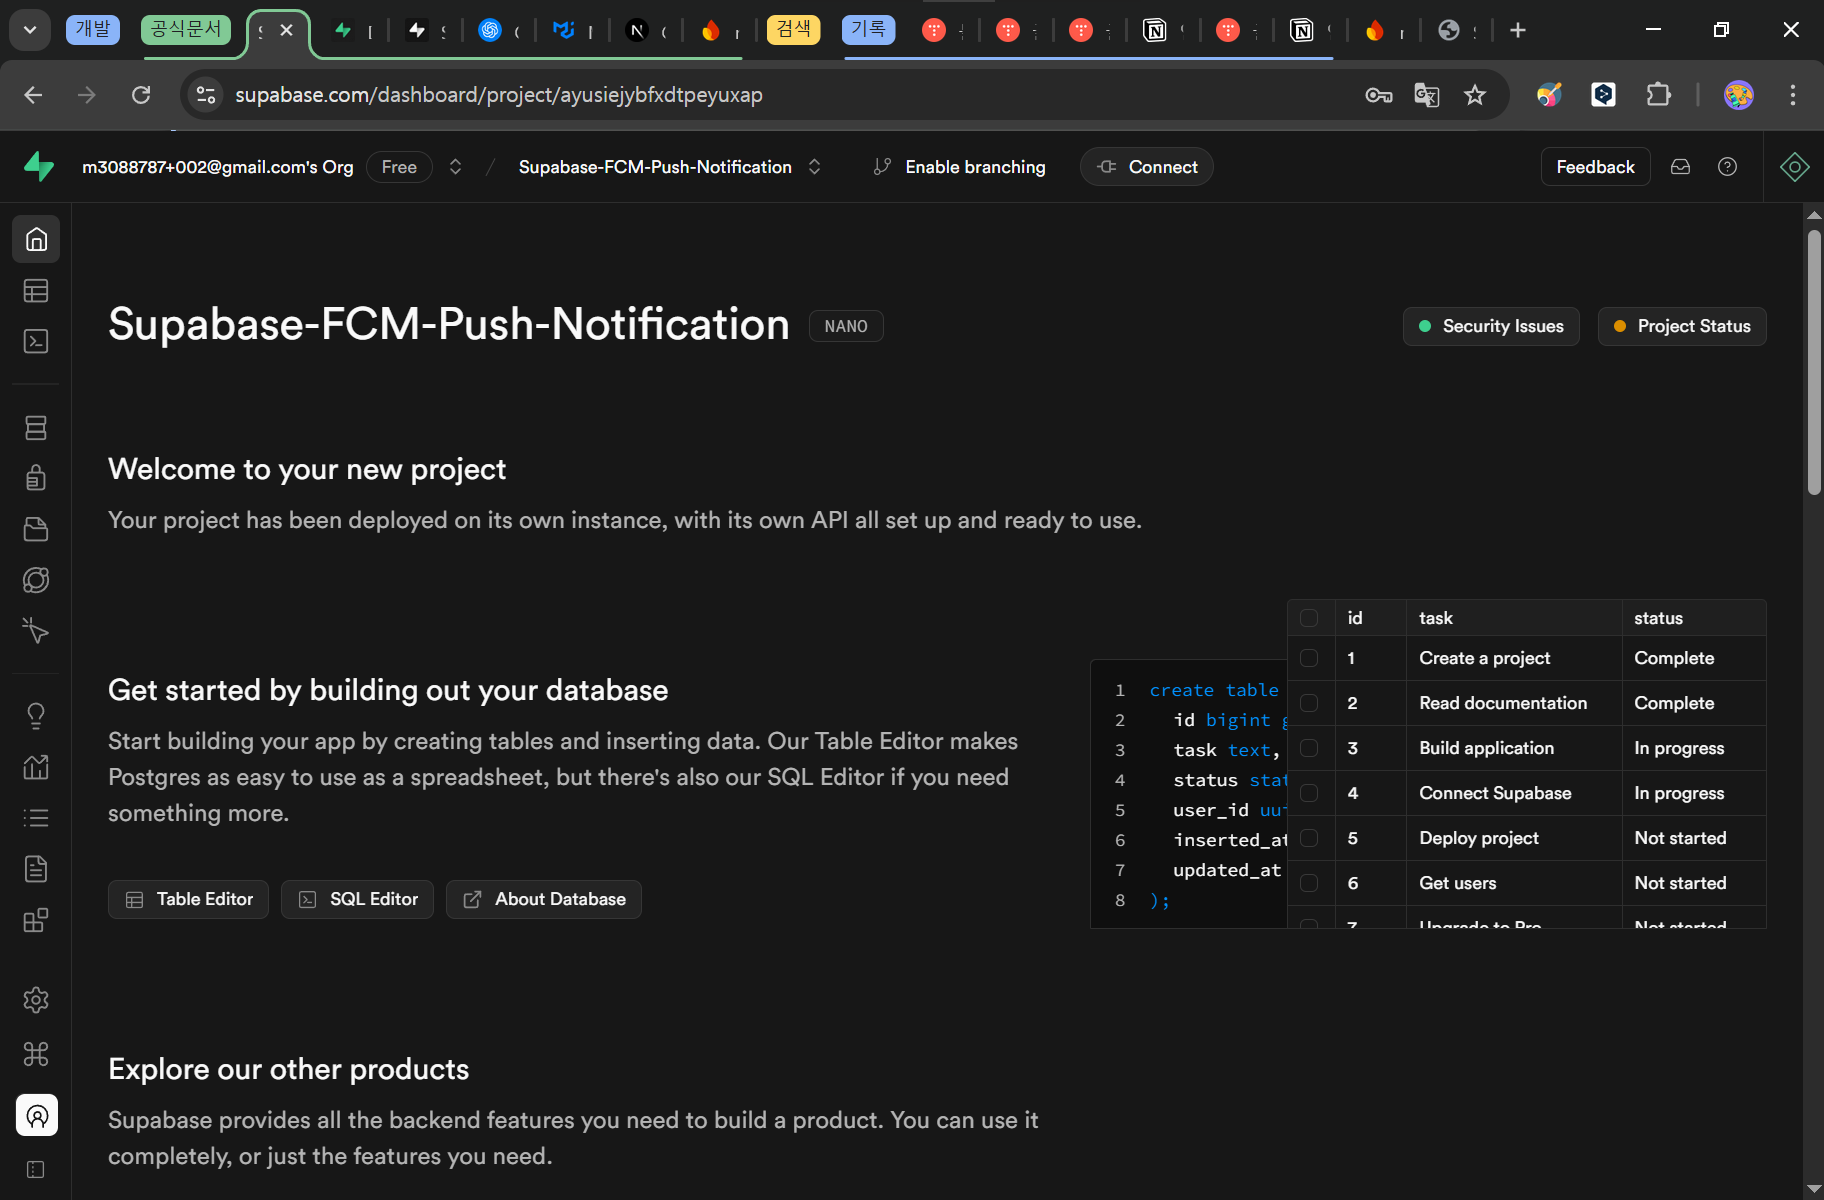
Task: Open the Database sidebar icon
Action: (36, 428)
